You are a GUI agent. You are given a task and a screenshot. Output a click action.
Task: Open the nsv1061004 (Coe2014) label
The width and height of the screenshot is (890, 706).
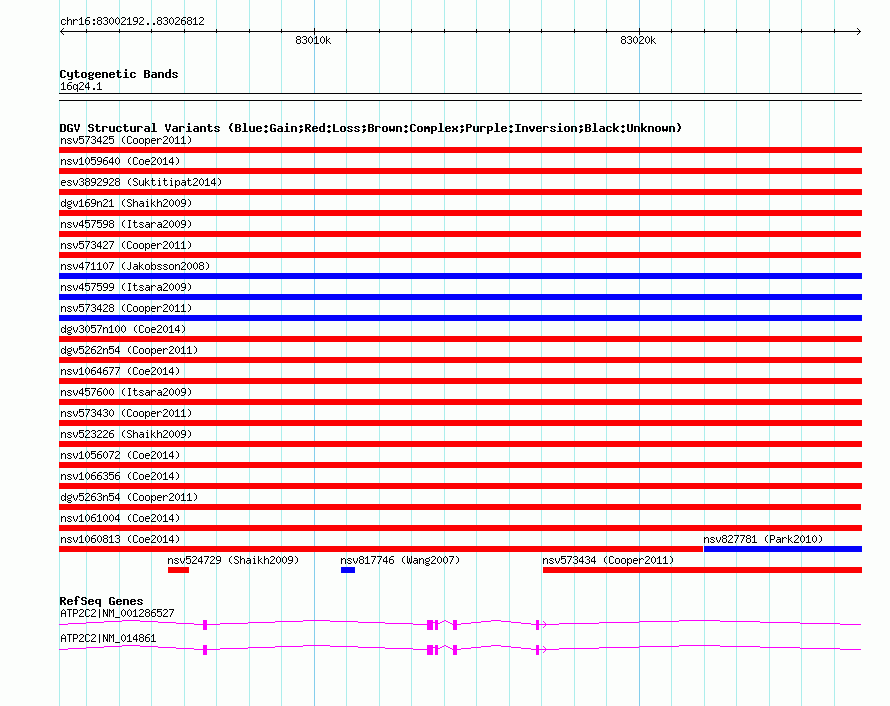pos(120,518)
